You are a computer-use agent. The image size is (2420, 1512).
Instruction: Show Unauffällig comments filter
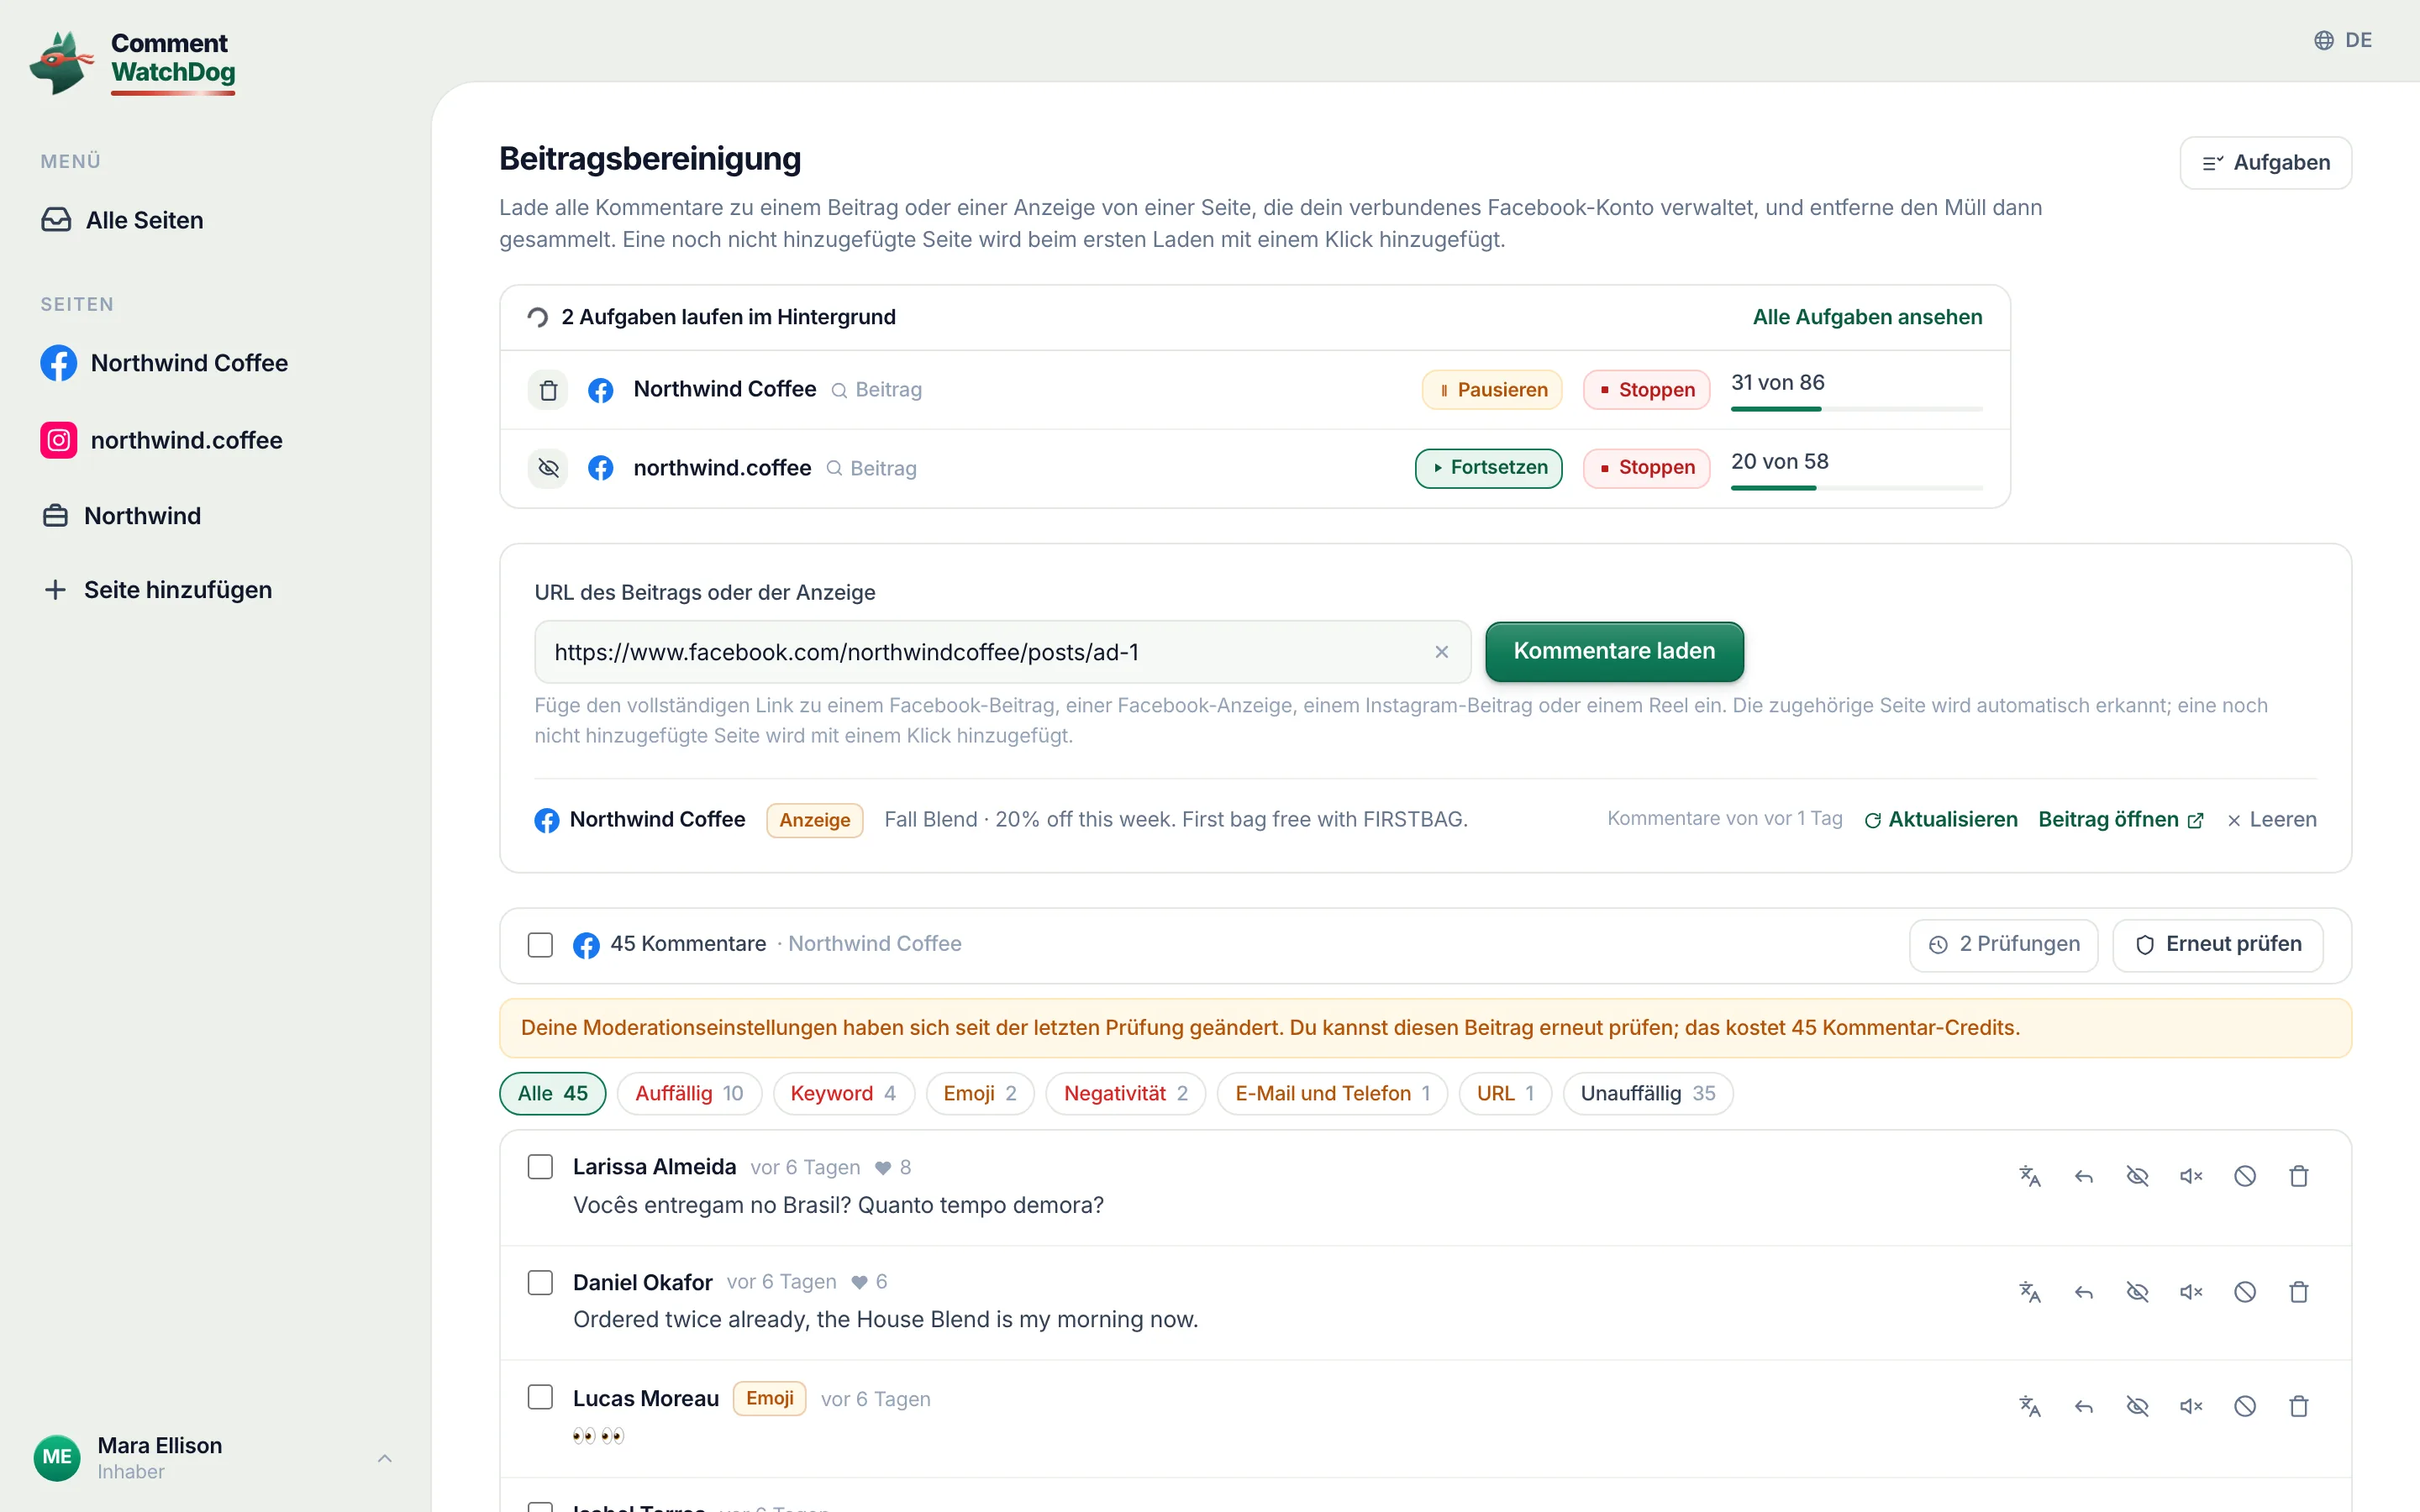point(1647,1093)
